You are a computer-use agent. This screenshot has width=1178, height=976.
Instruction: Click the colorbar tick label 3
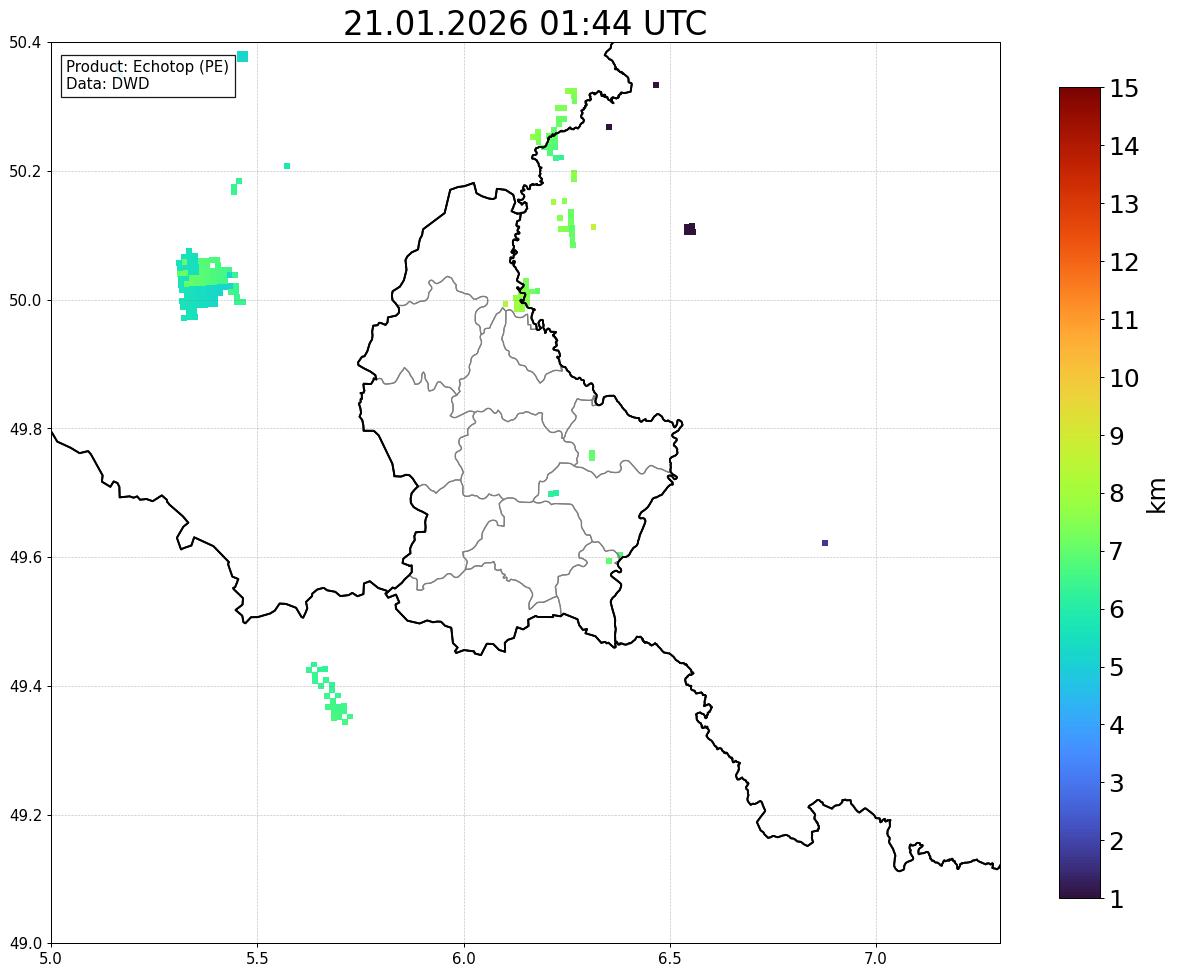(x=1117, y=783)
